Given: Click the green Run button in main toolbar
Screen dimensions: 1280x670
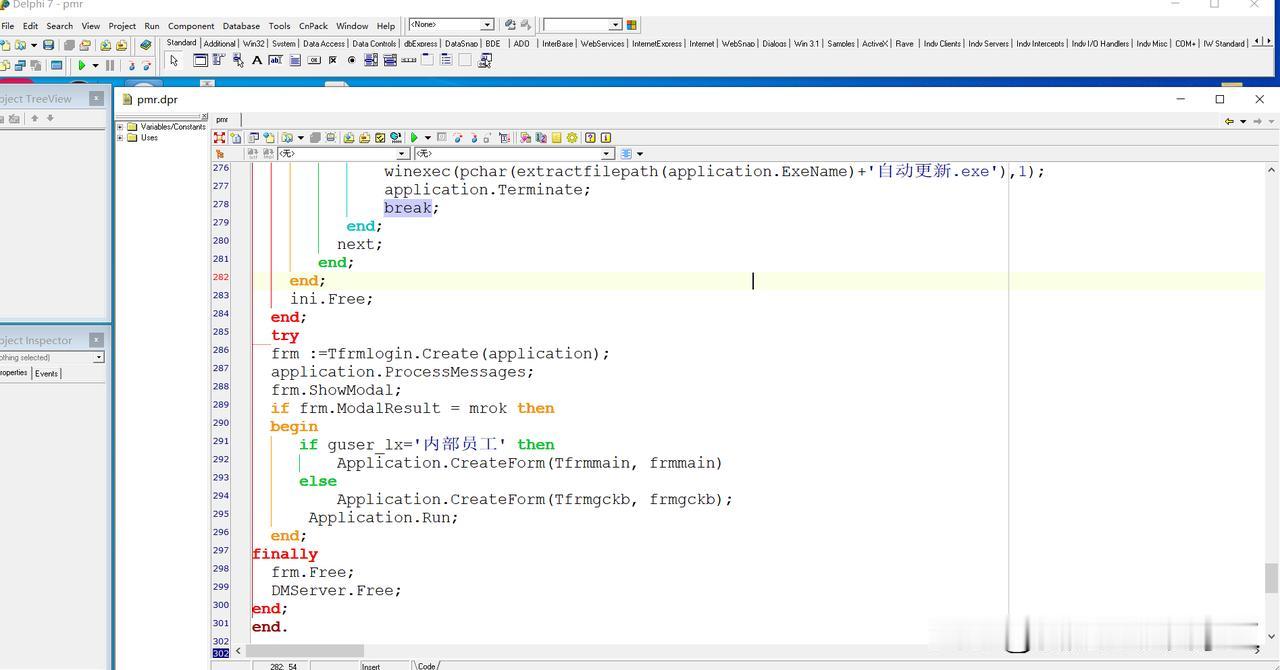Looking at the screenshot, I should pos(82,66).
